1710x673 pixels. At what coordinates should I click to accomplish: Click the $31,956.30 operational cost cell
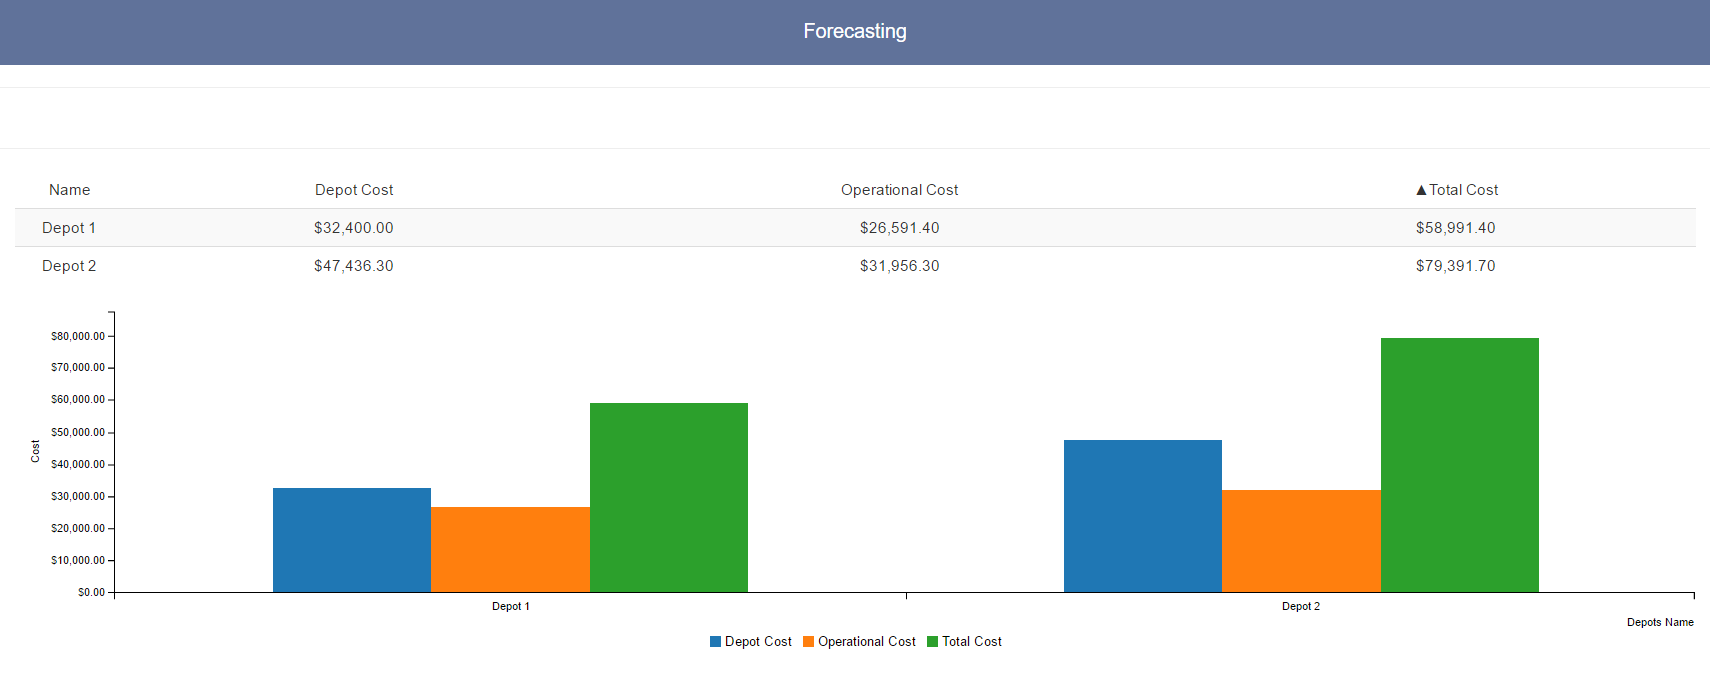tap(899, 266)
